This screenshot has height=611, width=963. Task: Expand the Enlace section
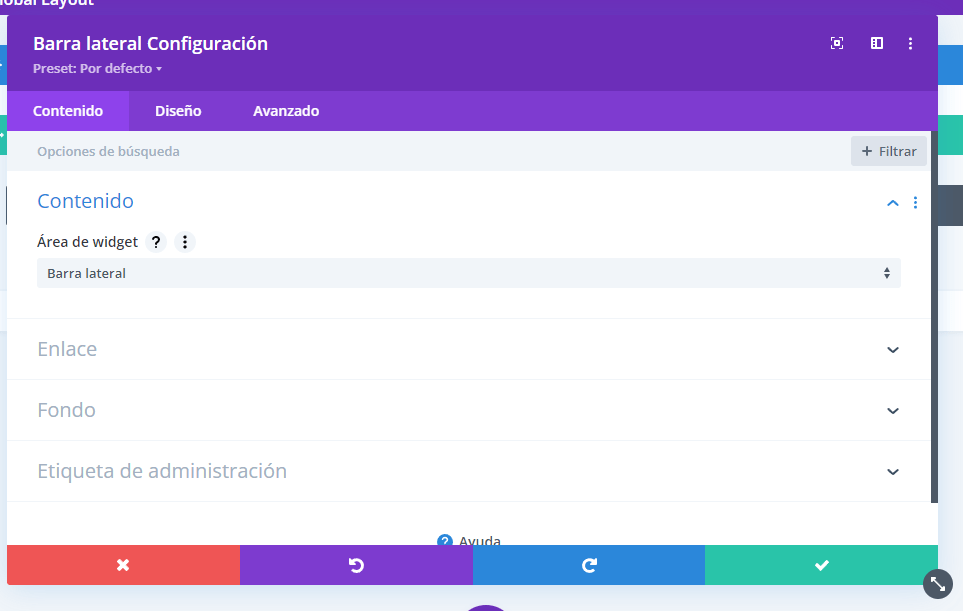click(x=468, y=349)
